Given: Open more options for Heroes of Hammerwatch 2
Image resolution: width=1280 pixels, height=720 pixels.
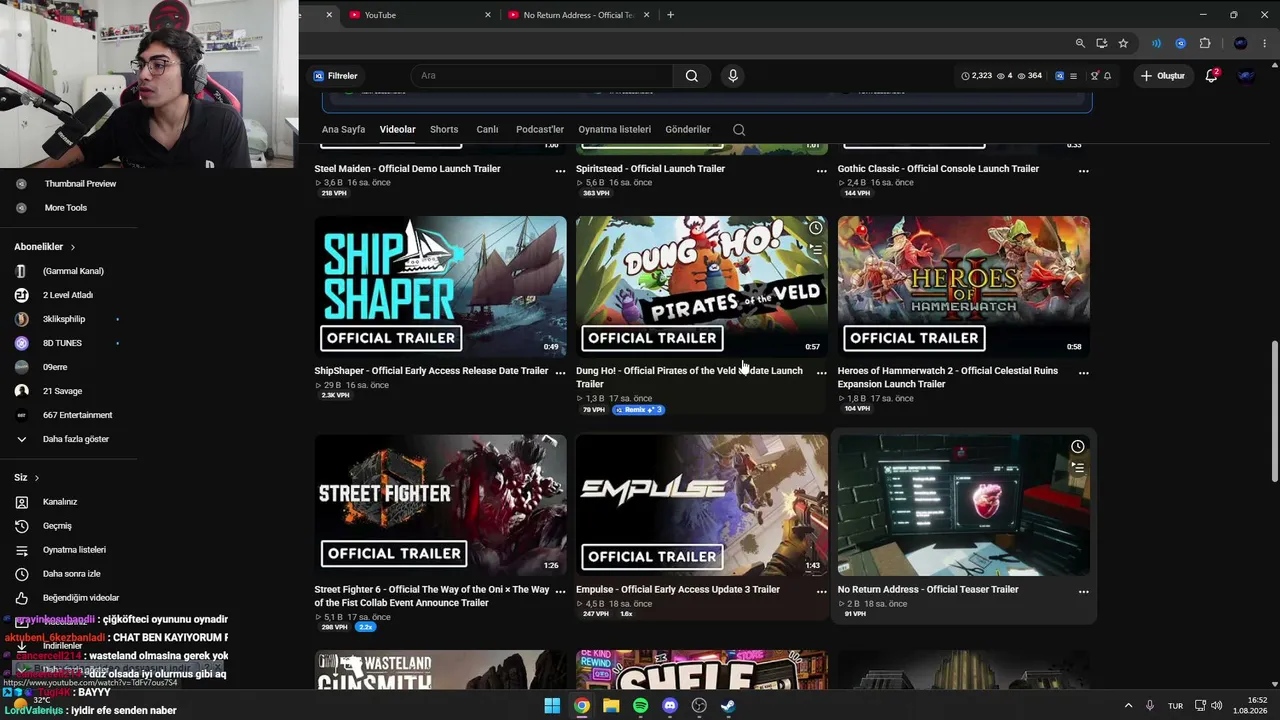Looking at the screenshot, I should coord(1084,372).
